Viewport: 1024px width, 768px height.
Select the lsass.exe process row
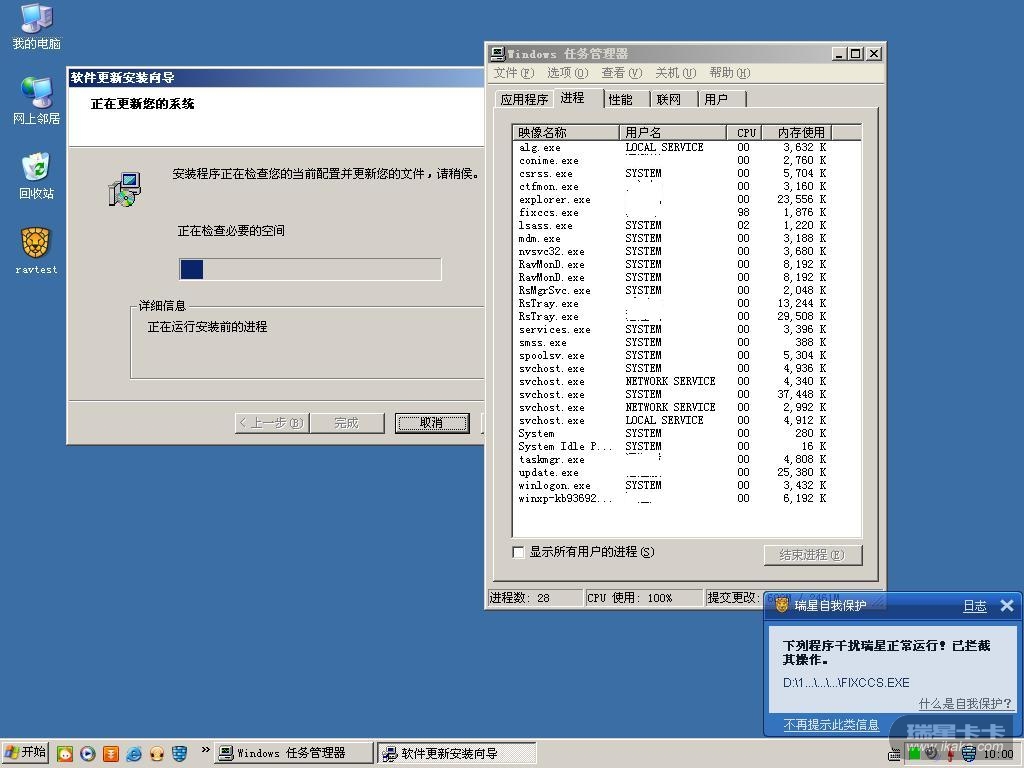pyautogui.click(x=673, y=225)
